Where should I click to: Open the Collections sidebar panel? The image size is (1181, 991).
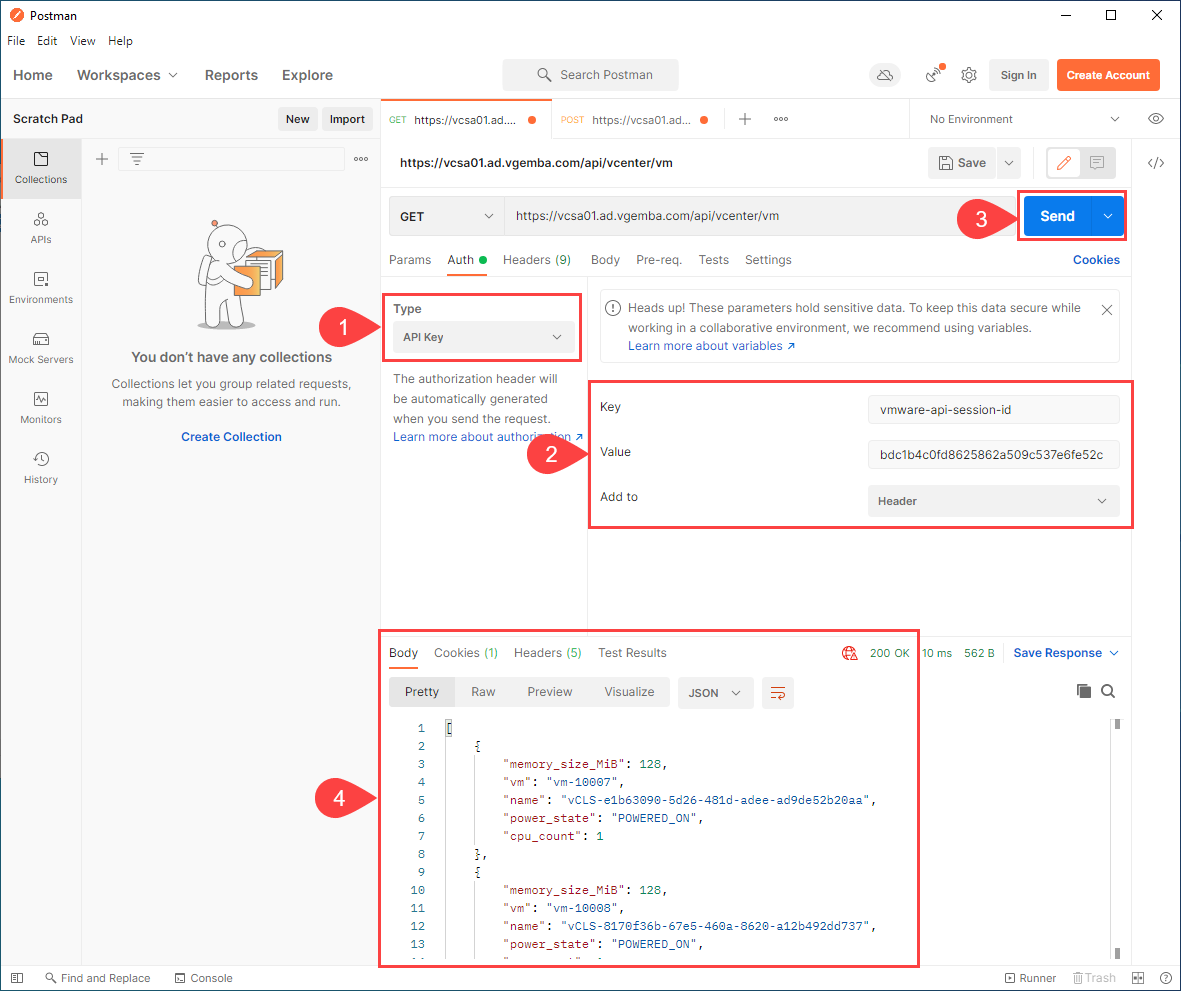pyautogui.click(x=41, y=168)
